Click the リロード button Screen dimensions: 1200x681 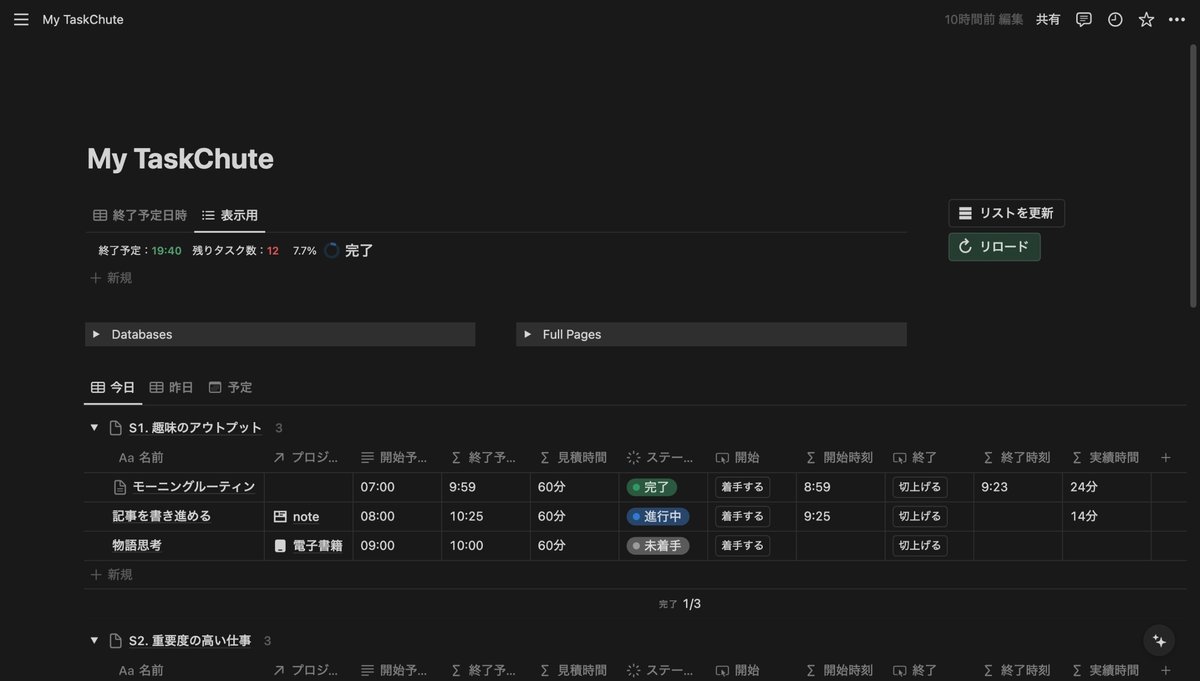[x=994, y=247]
